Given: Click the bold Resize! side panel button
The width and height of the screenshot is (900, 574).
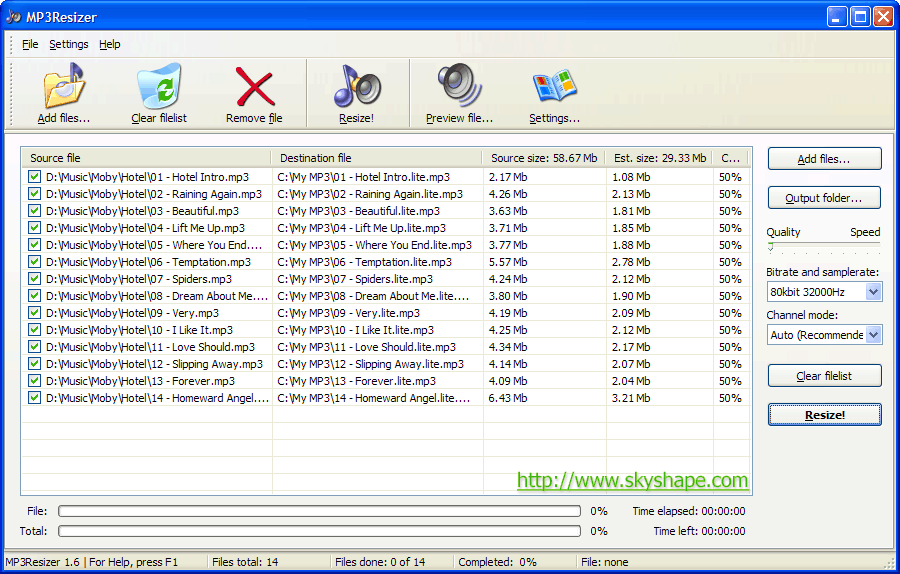Looking at the screenshot, I should pos(824,414).
